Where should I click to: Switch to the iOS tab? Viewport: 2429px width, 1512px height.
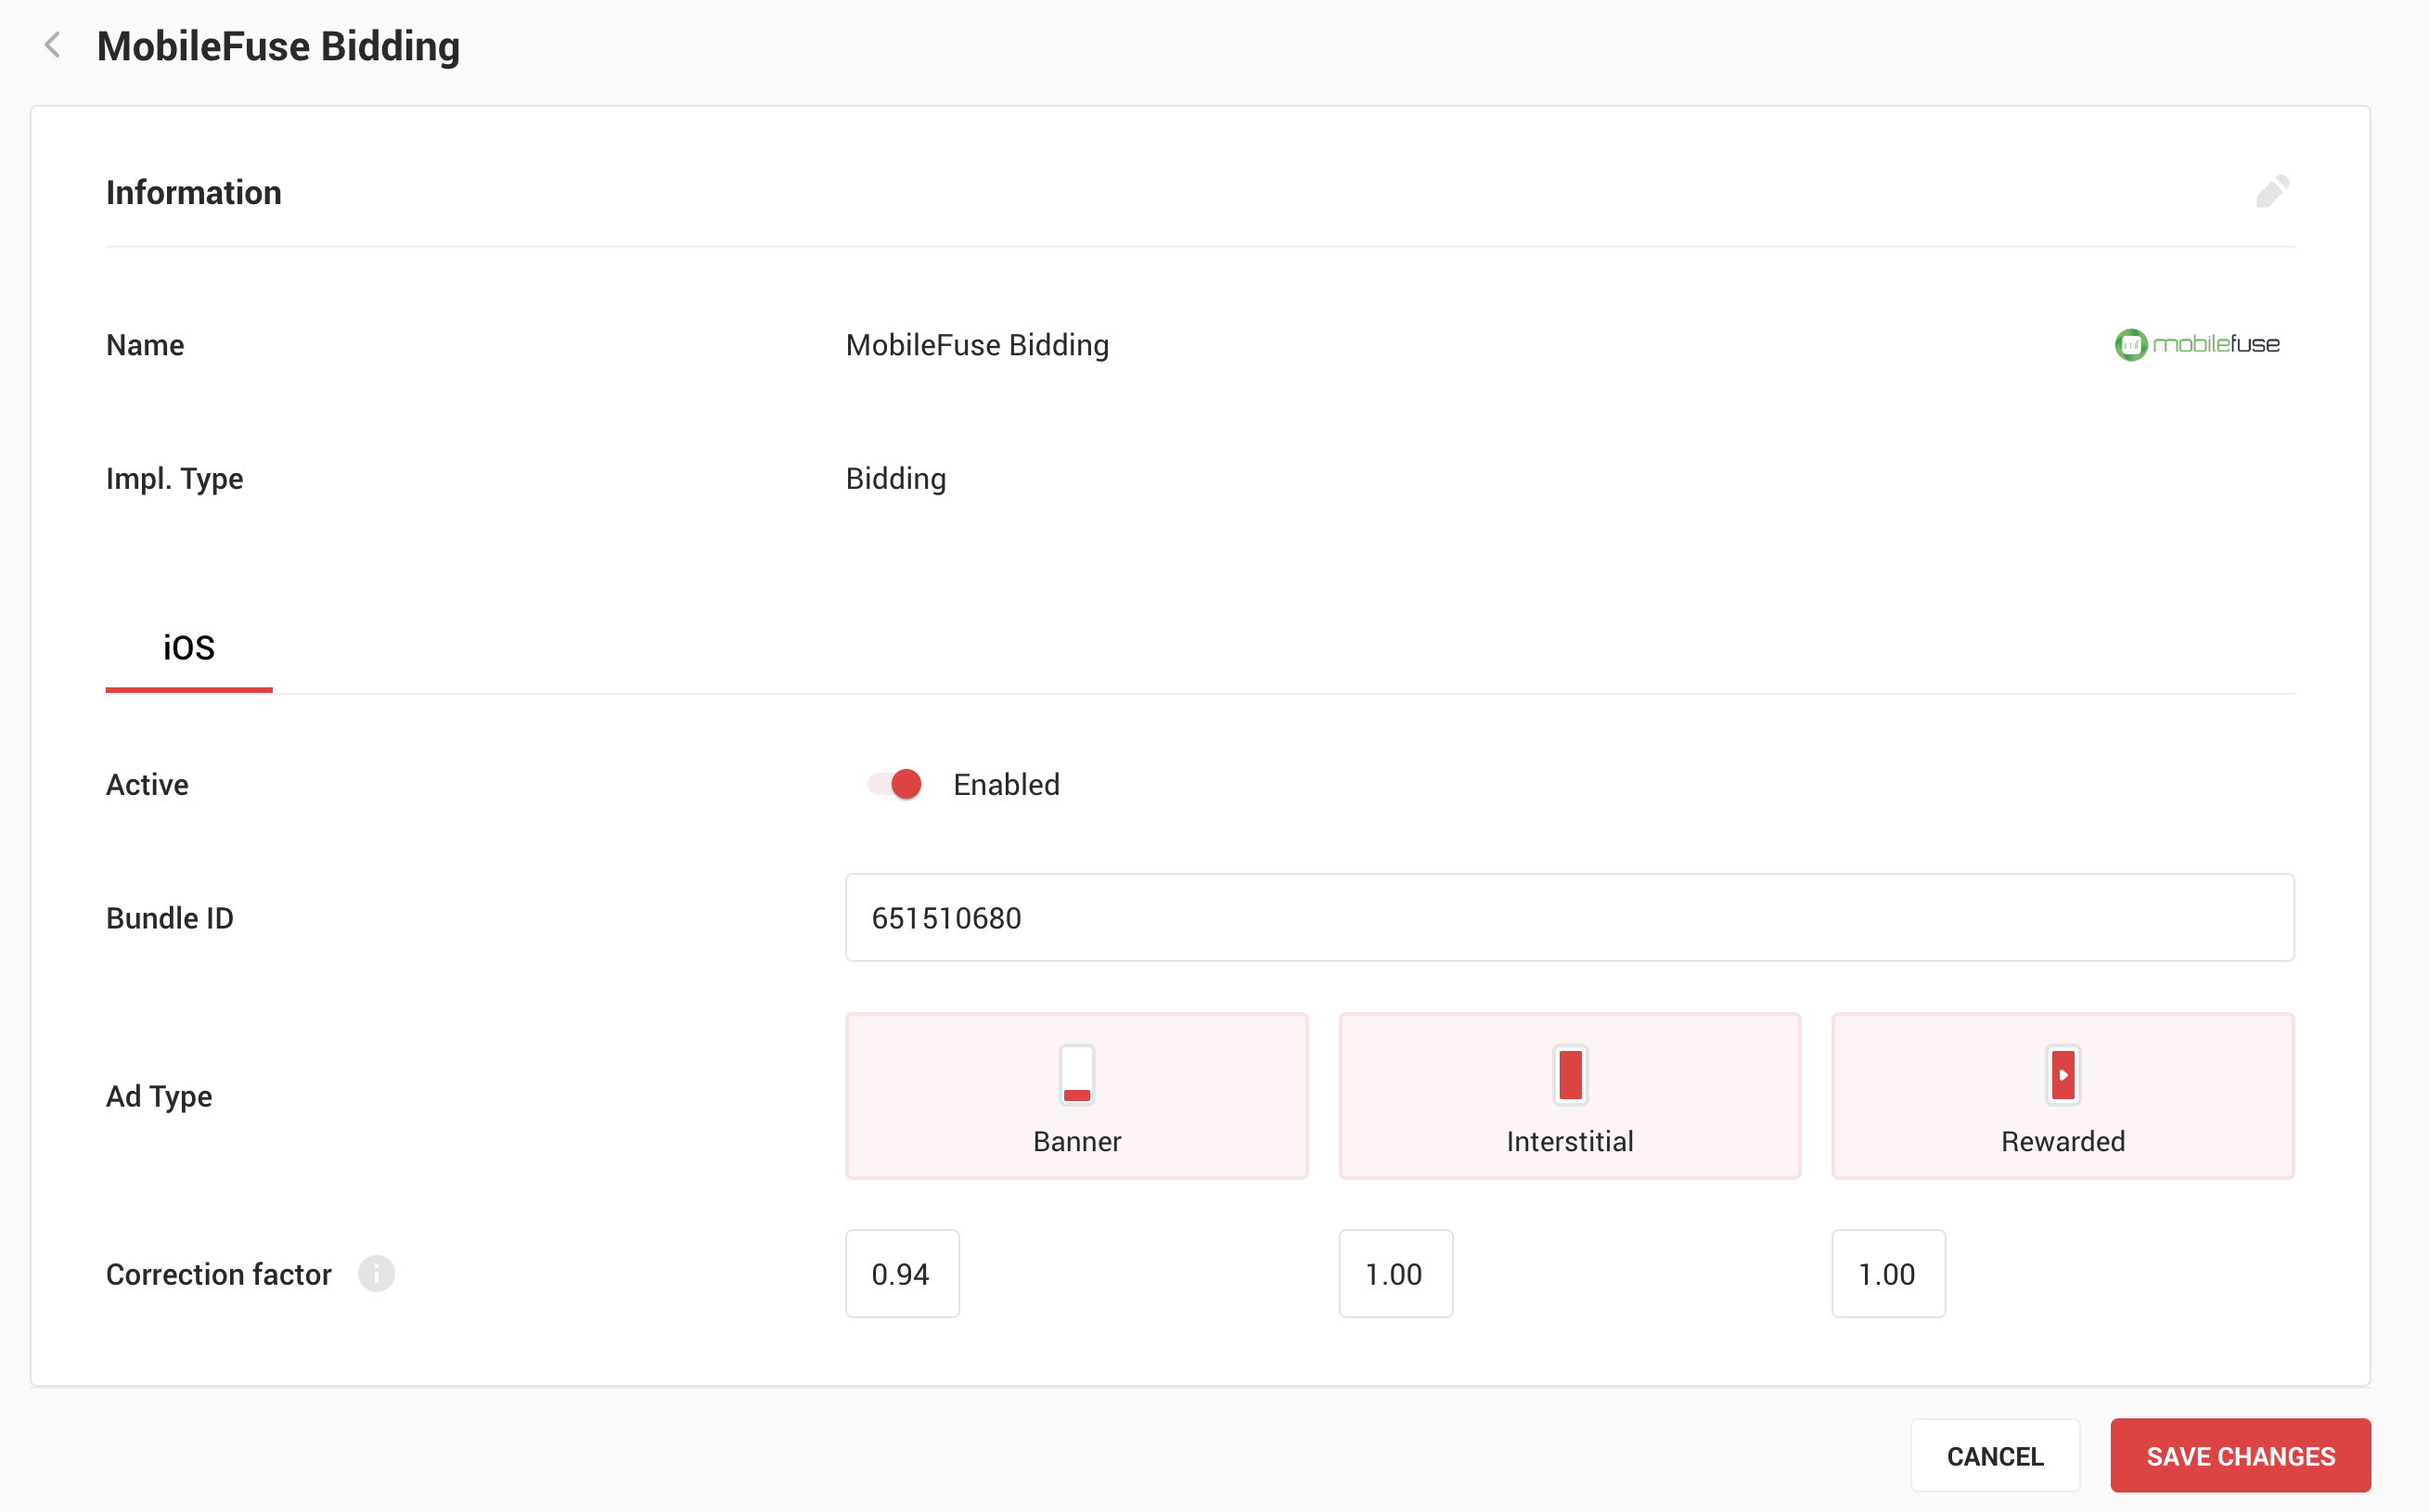point(188,648)
